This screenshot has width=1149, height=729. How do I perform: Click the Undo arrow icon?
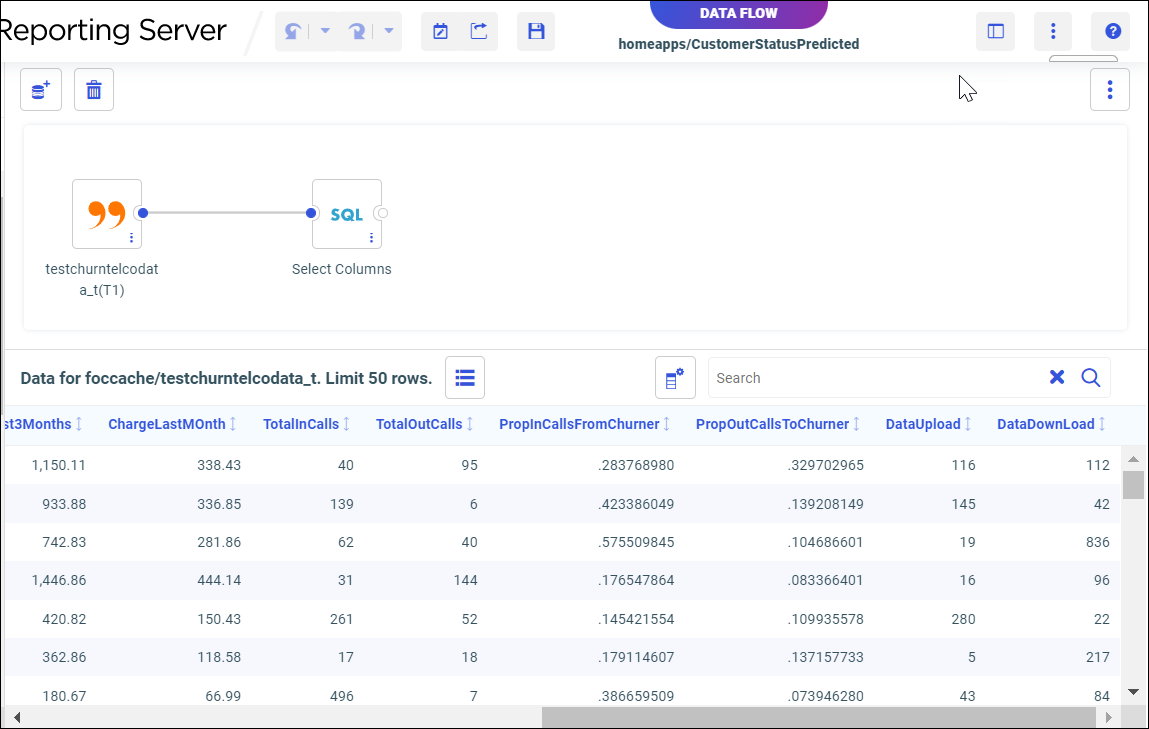click(293, 32)
